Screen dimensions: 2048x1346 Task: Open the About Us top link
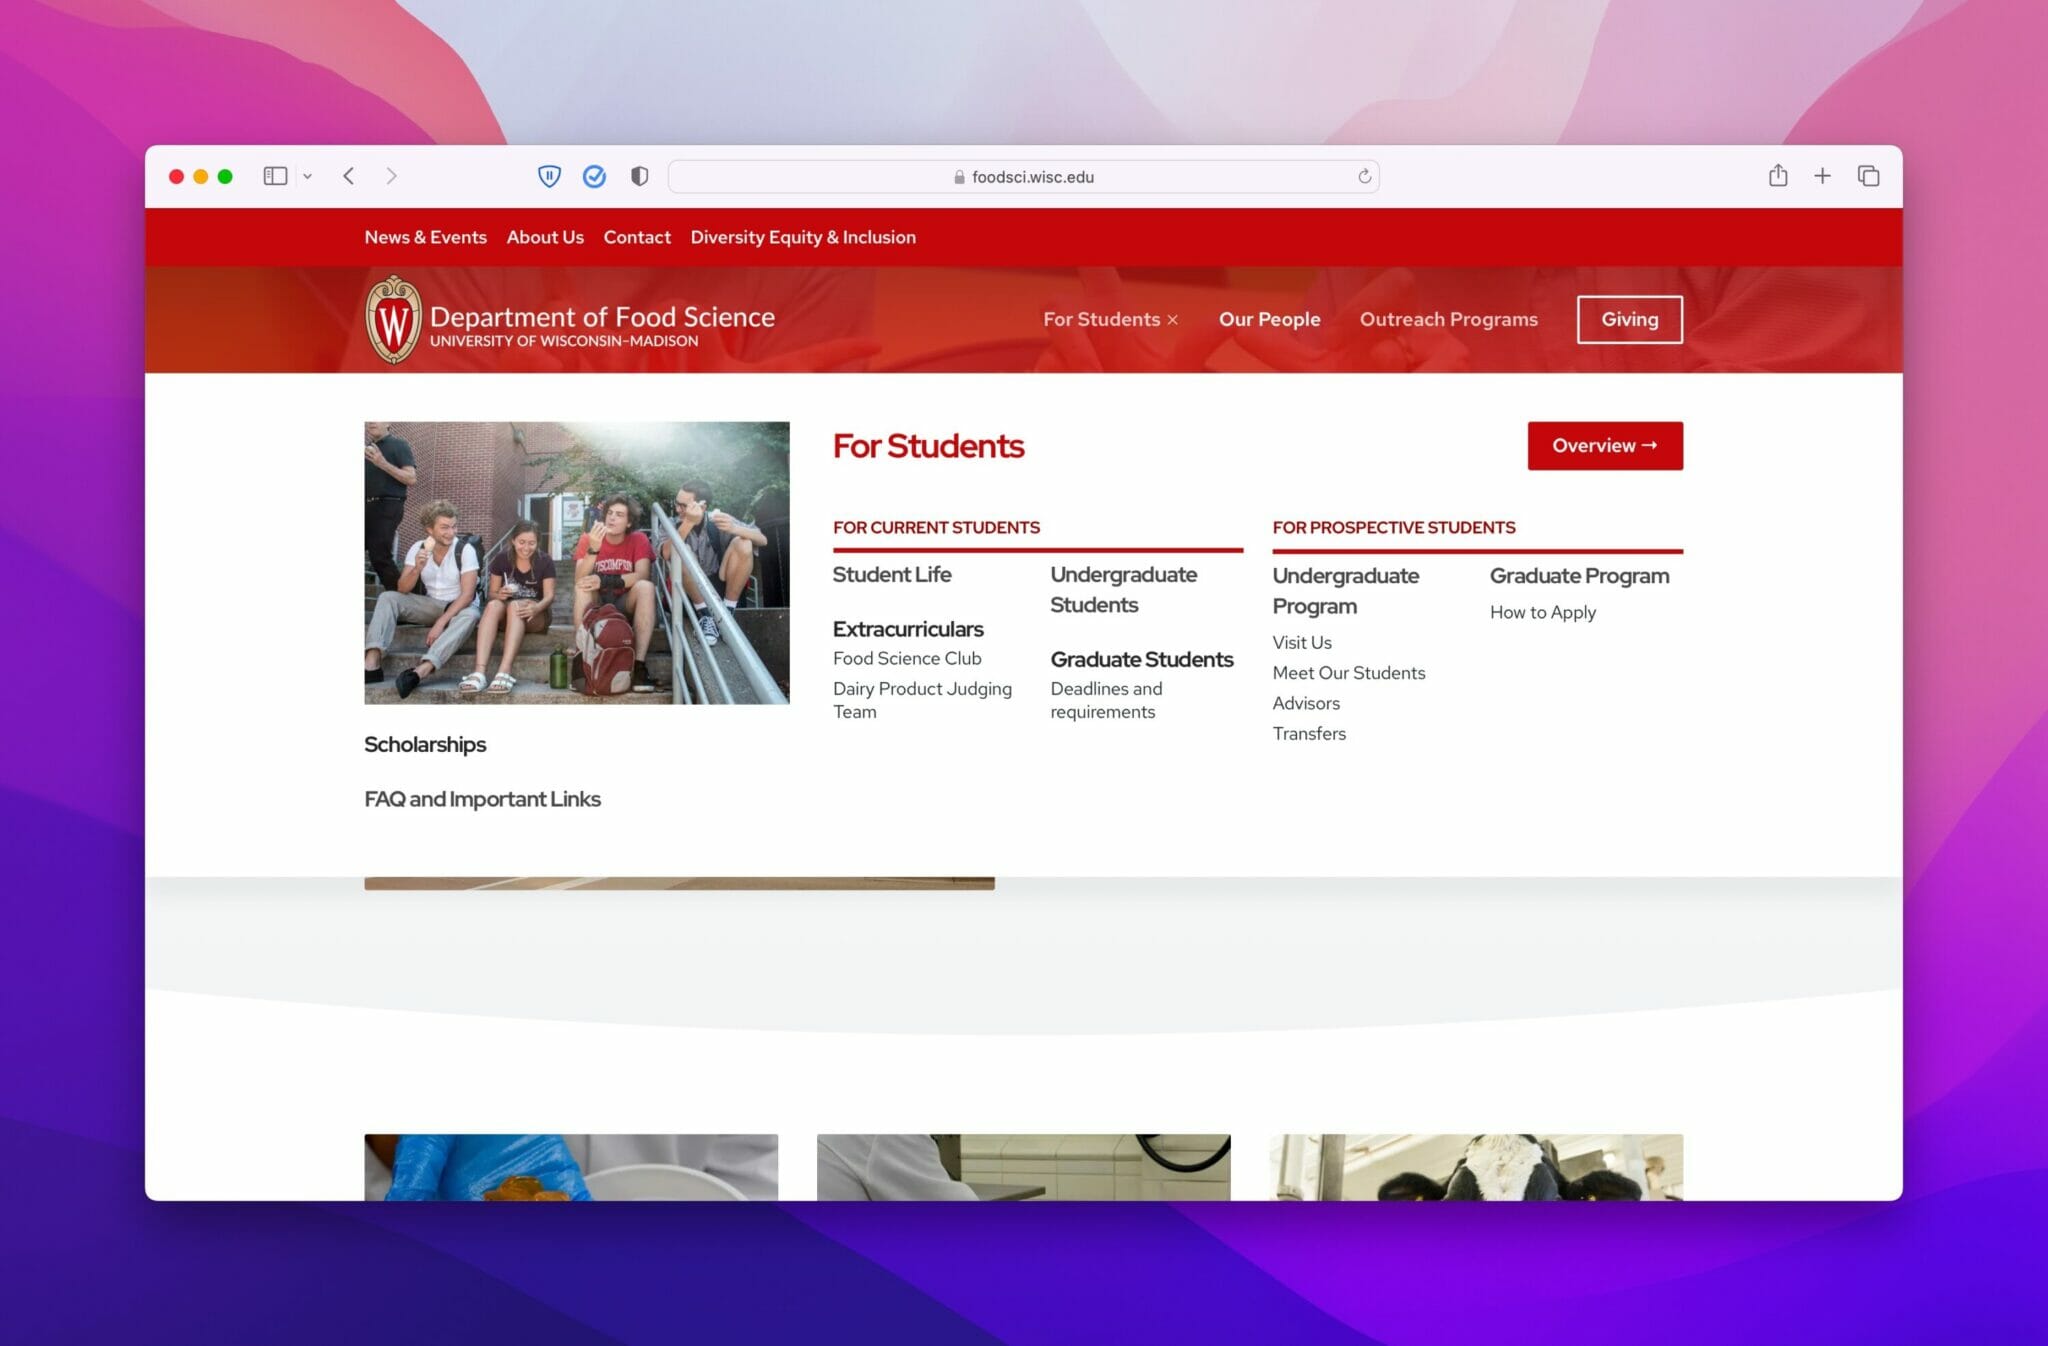pos(545,237)
